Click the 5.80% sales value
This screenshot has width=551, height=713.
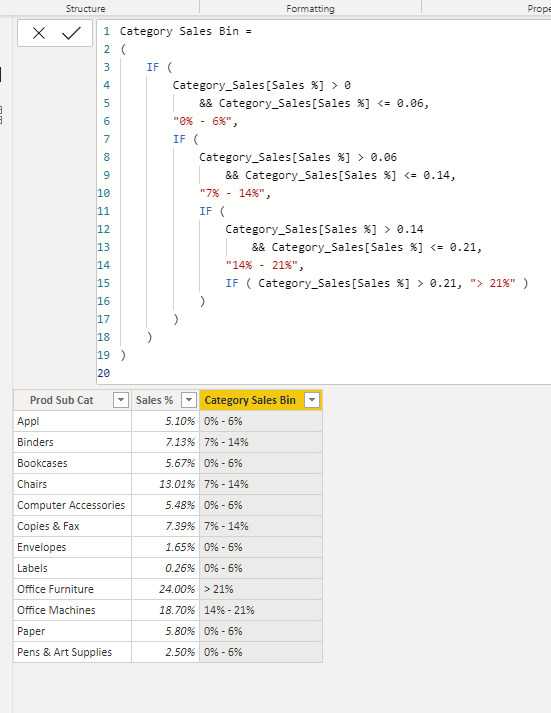[165, 631]
